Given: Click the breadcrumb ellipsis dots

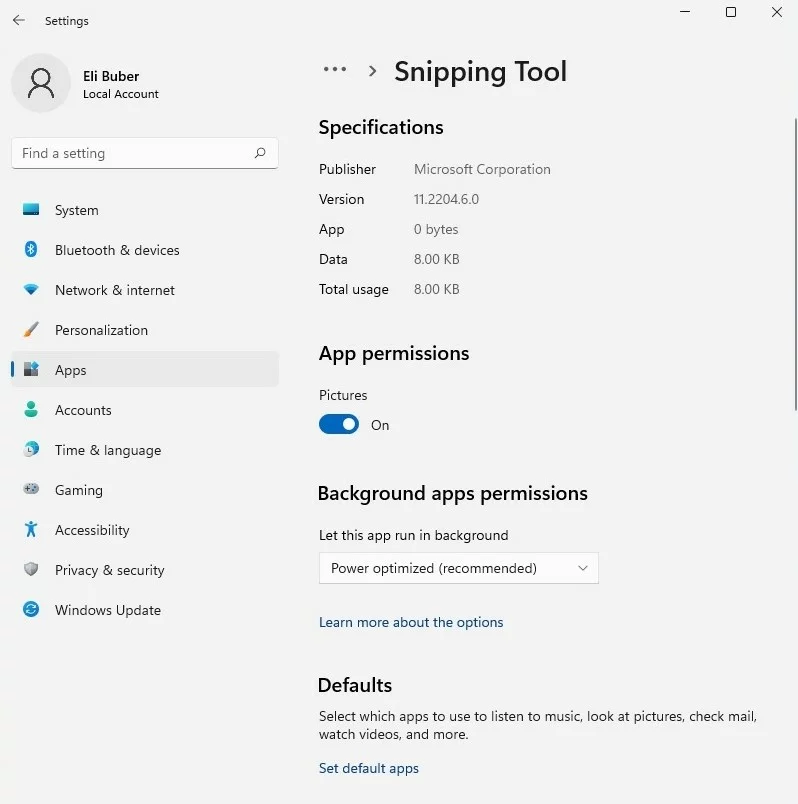Looking at the screenshot, I should 335,69.
